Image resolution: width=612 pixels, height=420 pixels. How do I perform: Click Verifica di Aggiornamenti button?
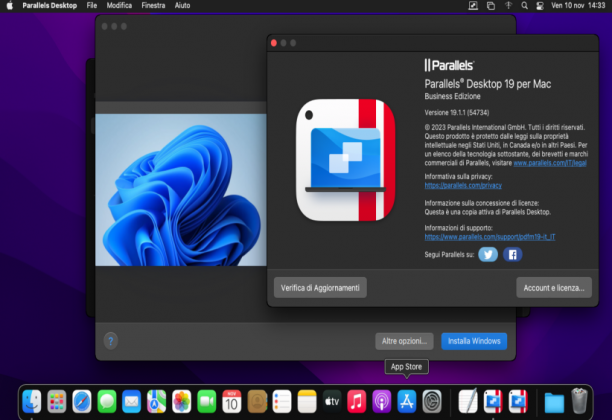(320, 288)
